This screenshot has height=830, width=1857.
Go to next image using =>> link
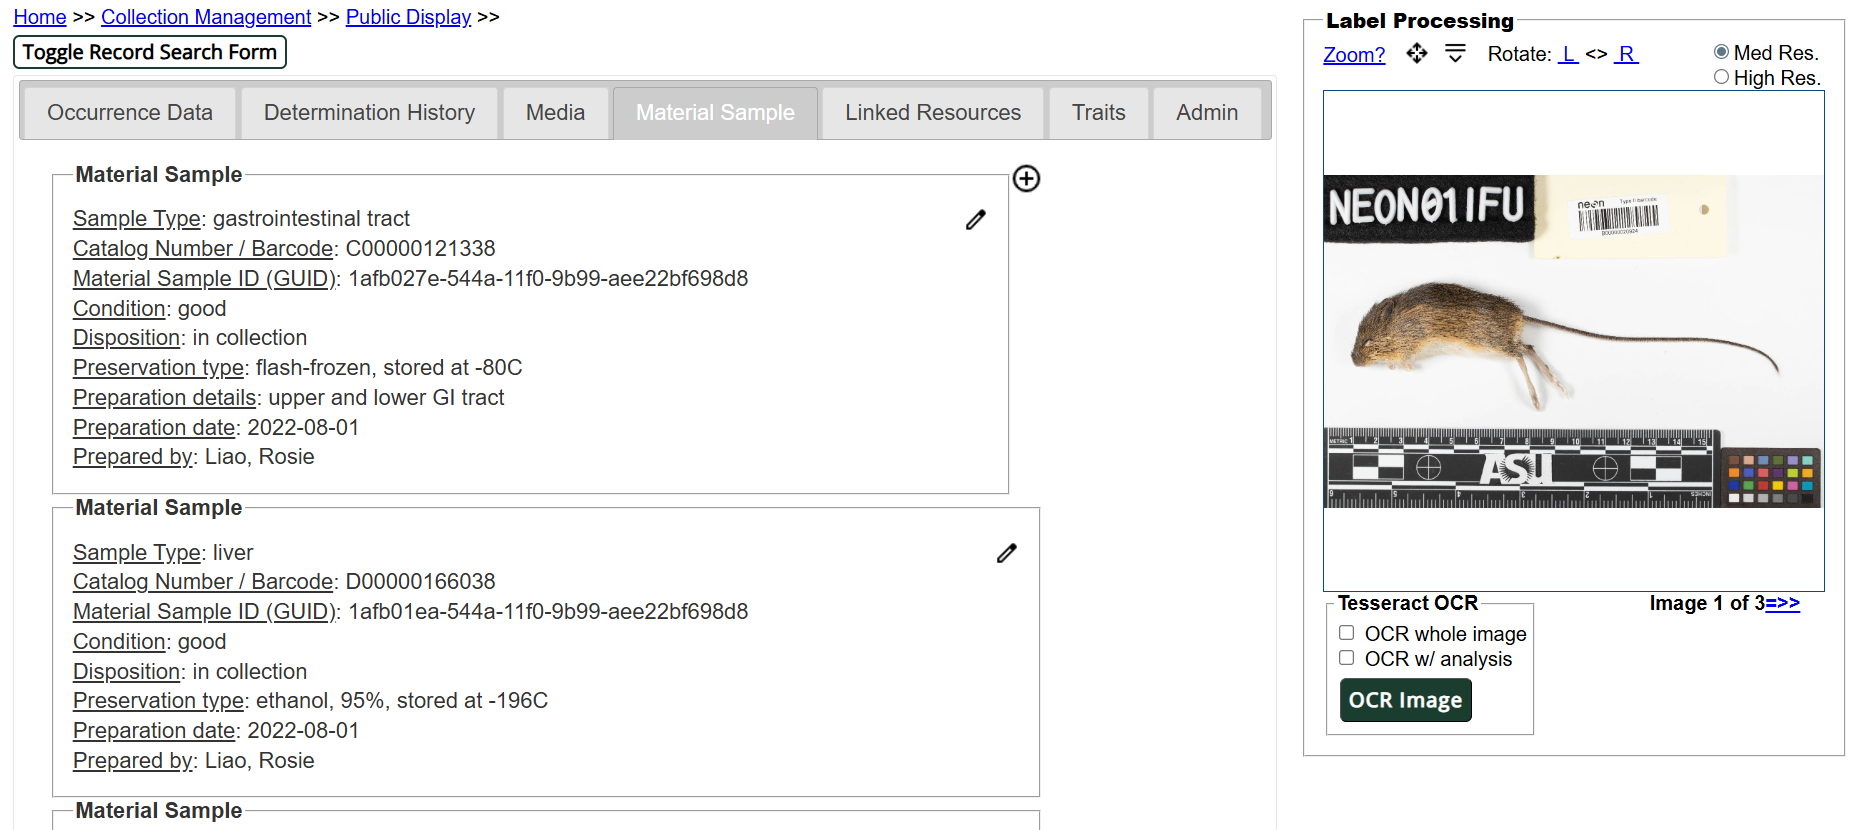pos(1782,603)
